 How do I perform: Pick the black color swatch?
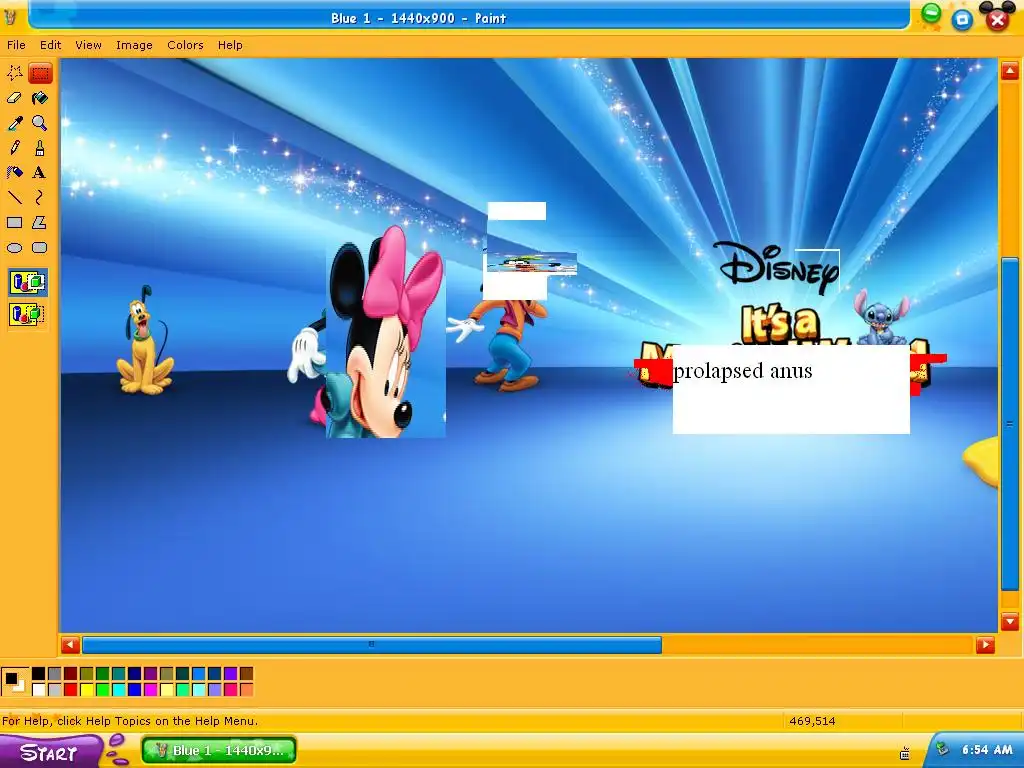pyautogui.click(x=39, y=674)
